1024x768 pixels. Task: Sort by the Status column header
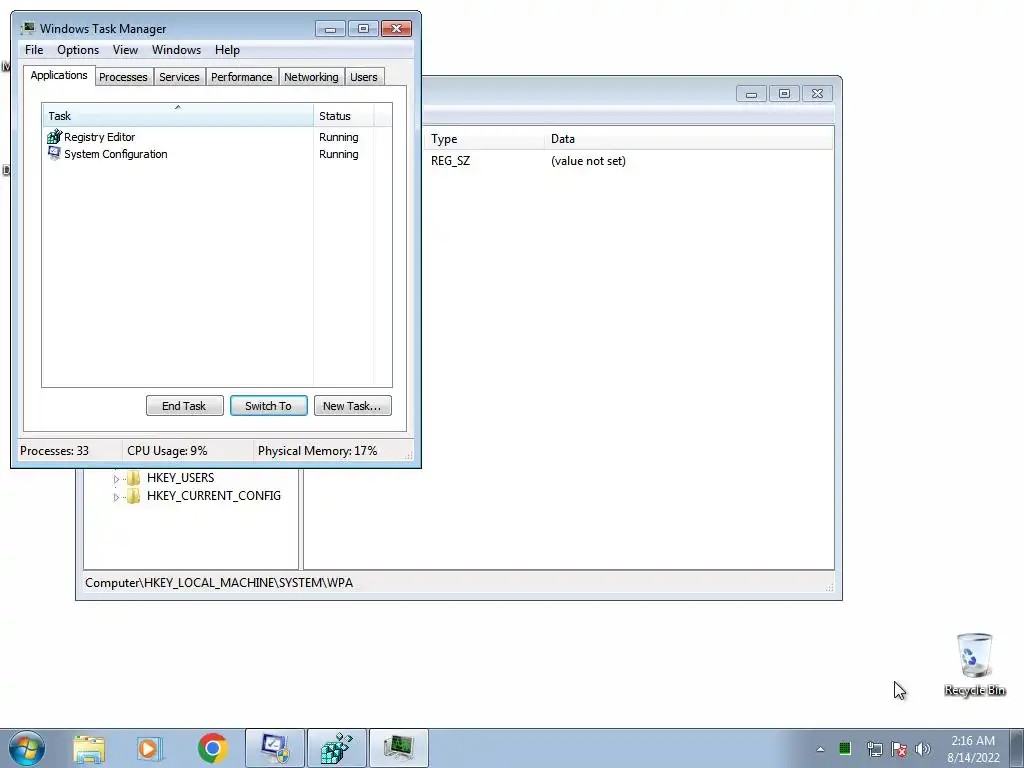pyautogui.click(x=344, y=116)
